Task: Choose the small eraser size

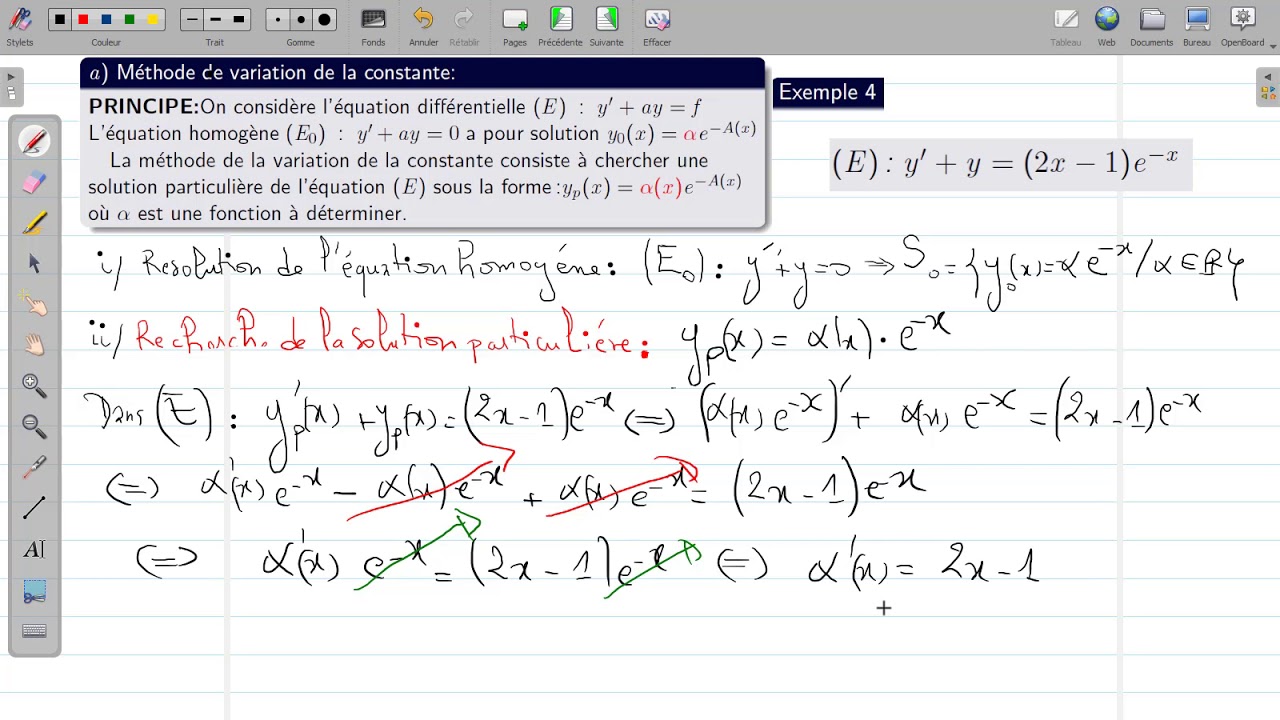Action: tap(278, 20)
